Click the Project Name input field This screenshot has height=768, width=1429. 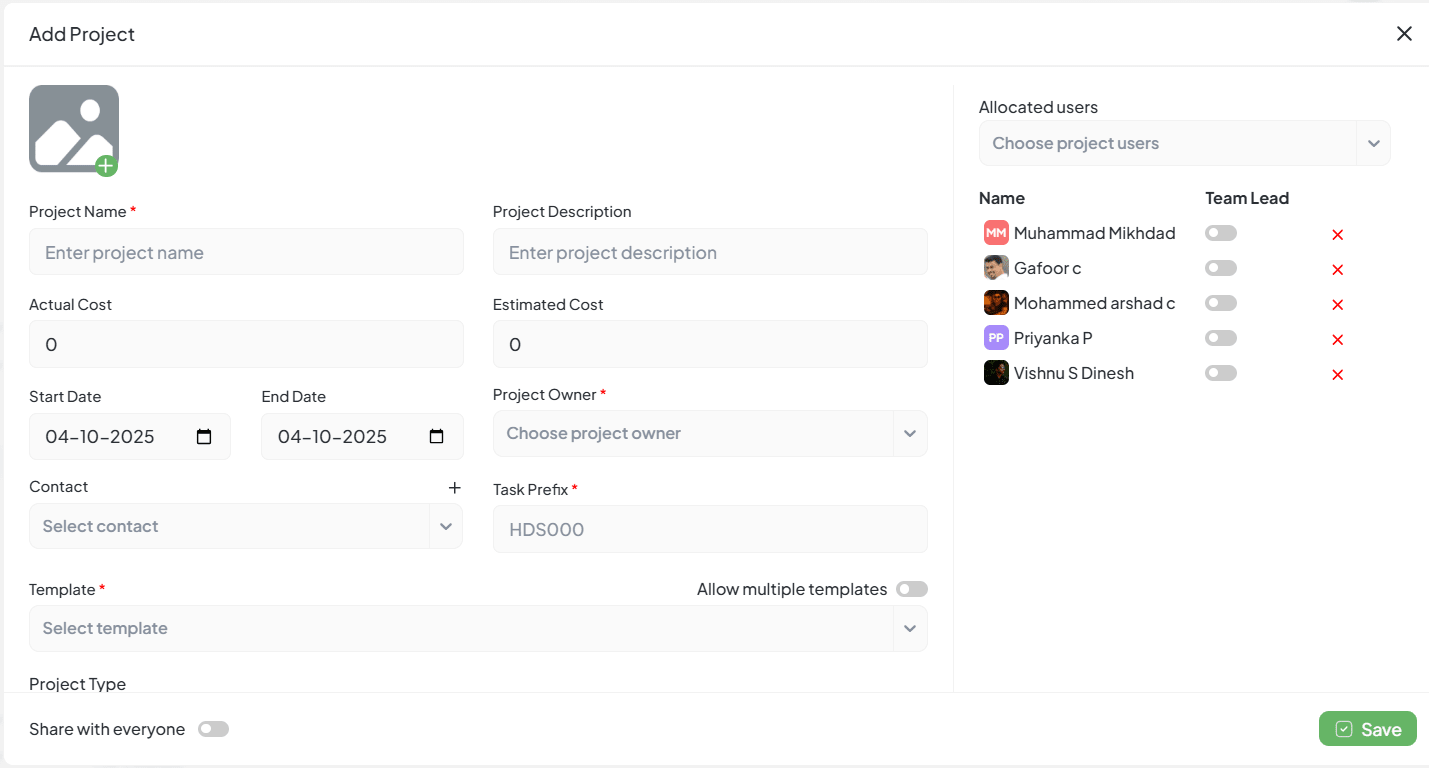[x=246, y=253]
